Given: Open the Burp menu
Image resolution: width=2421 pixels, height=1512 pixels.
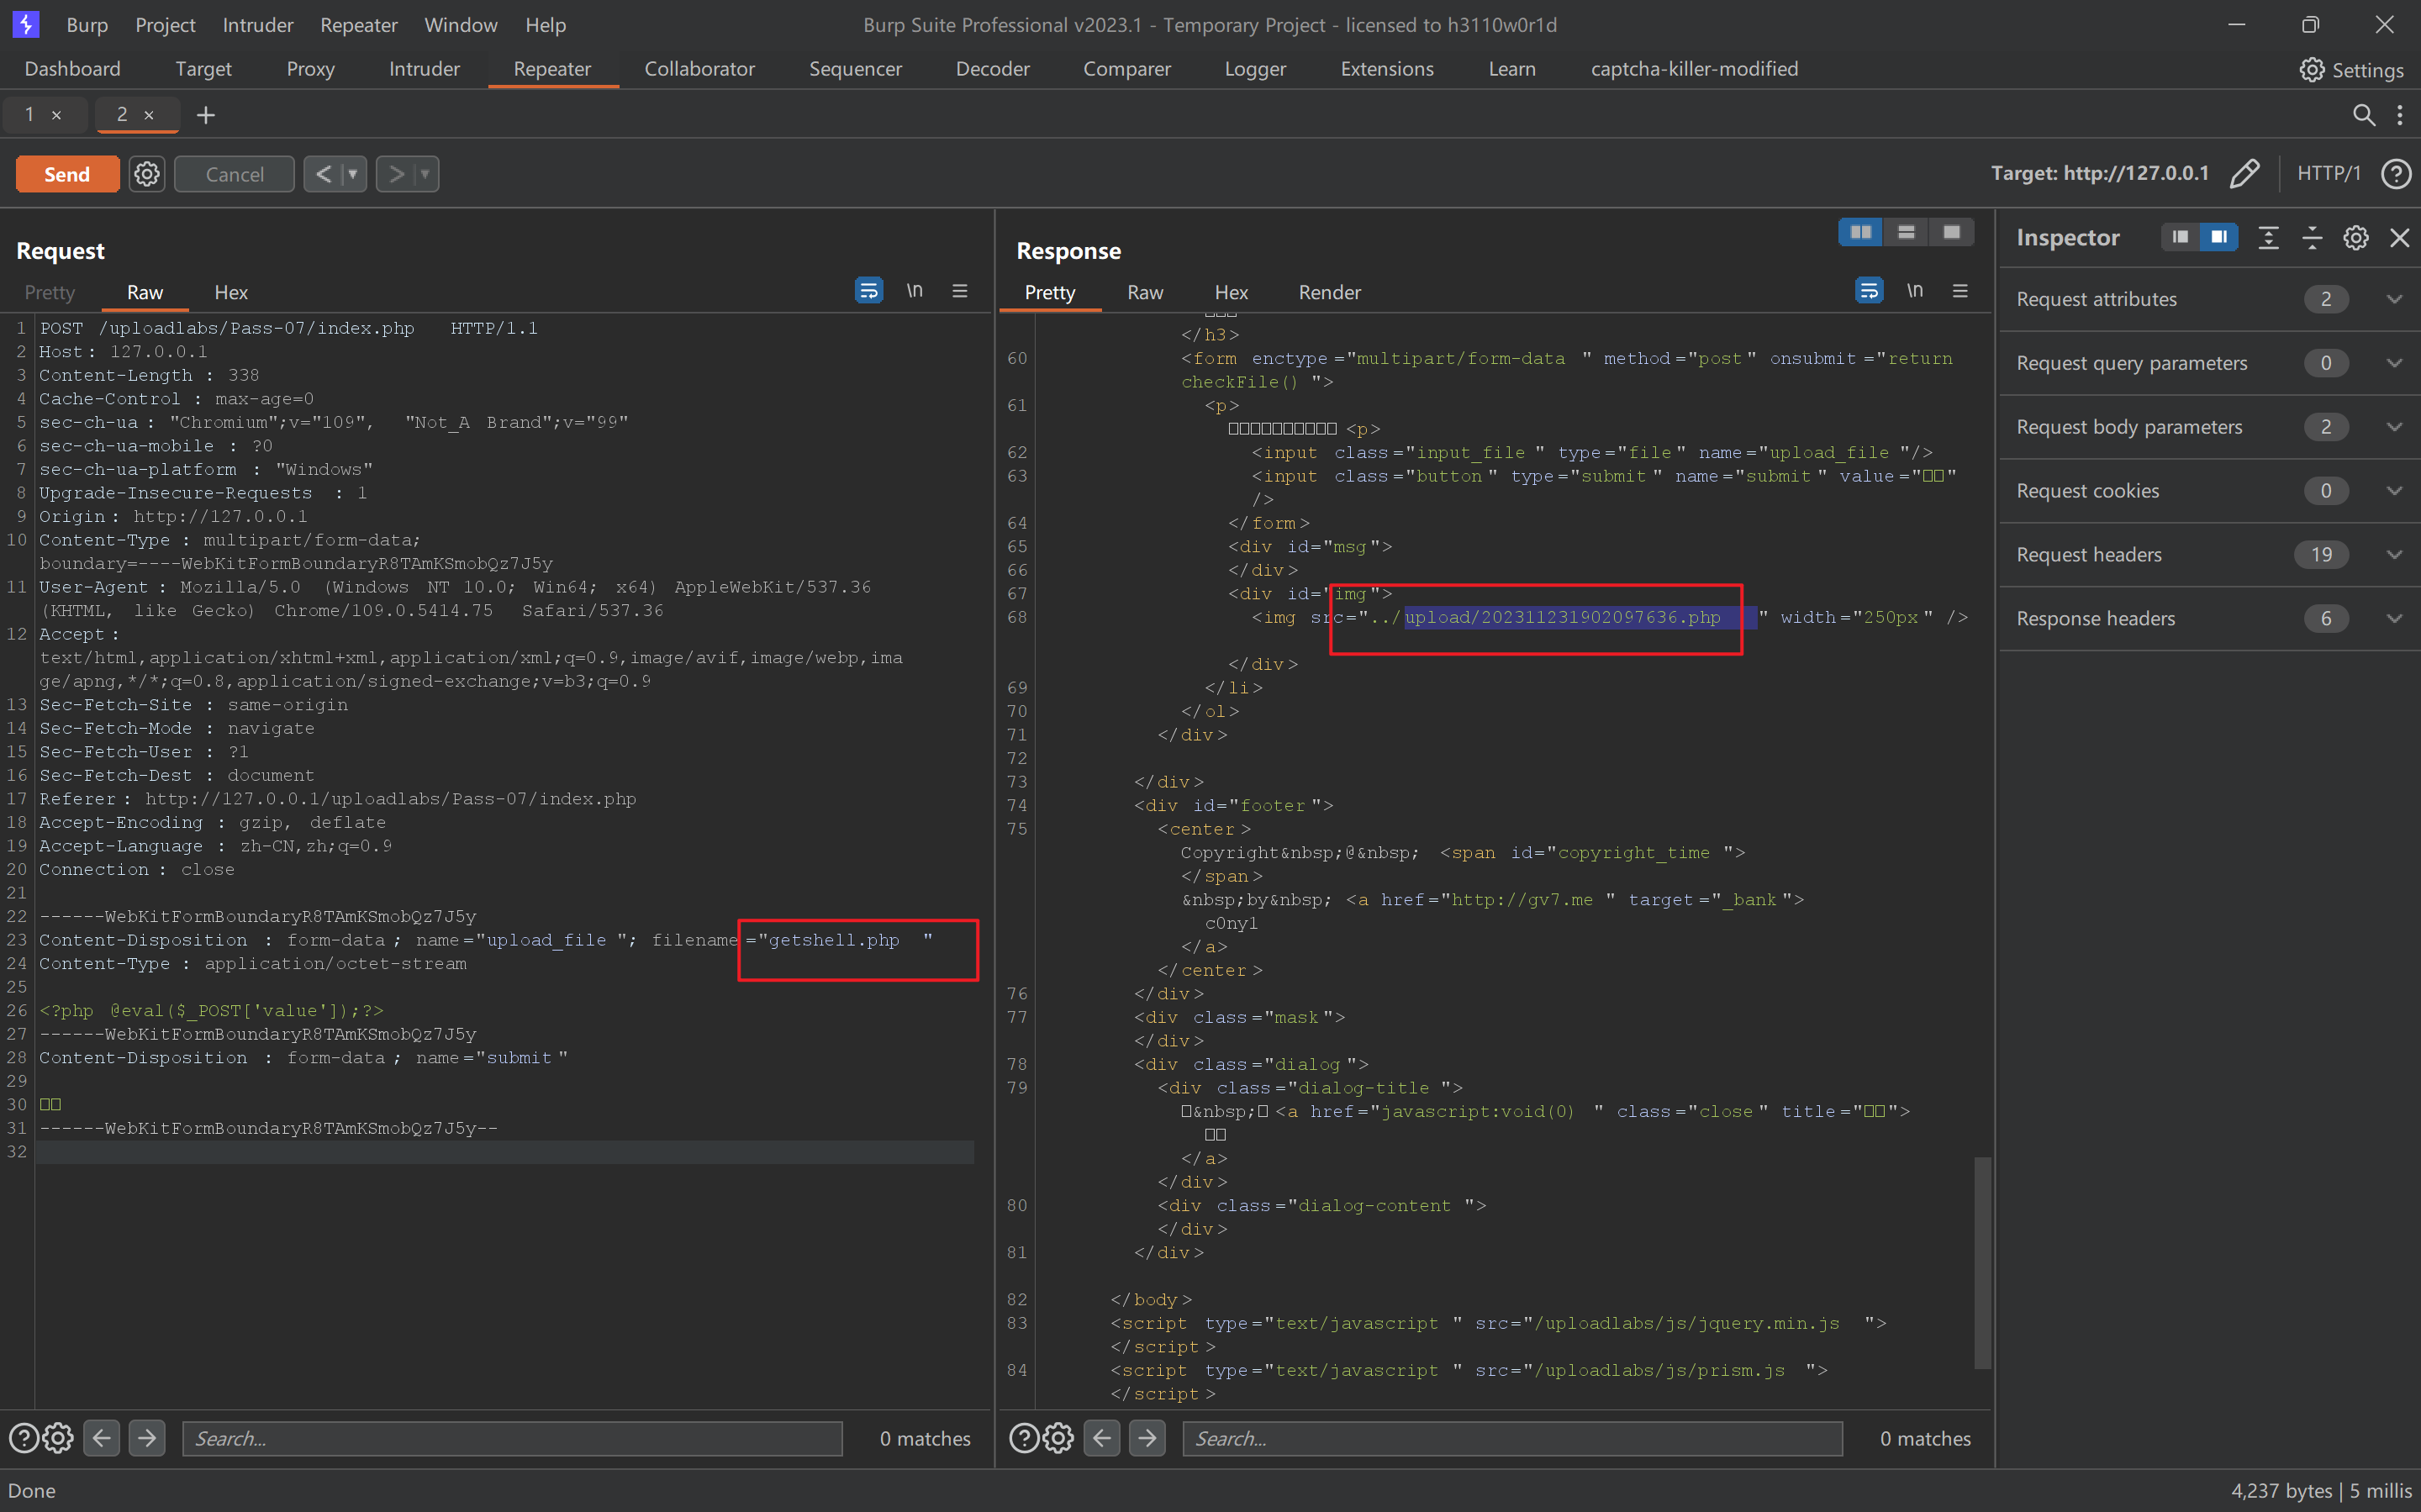Looking at the screenshot, I should 87,25.
